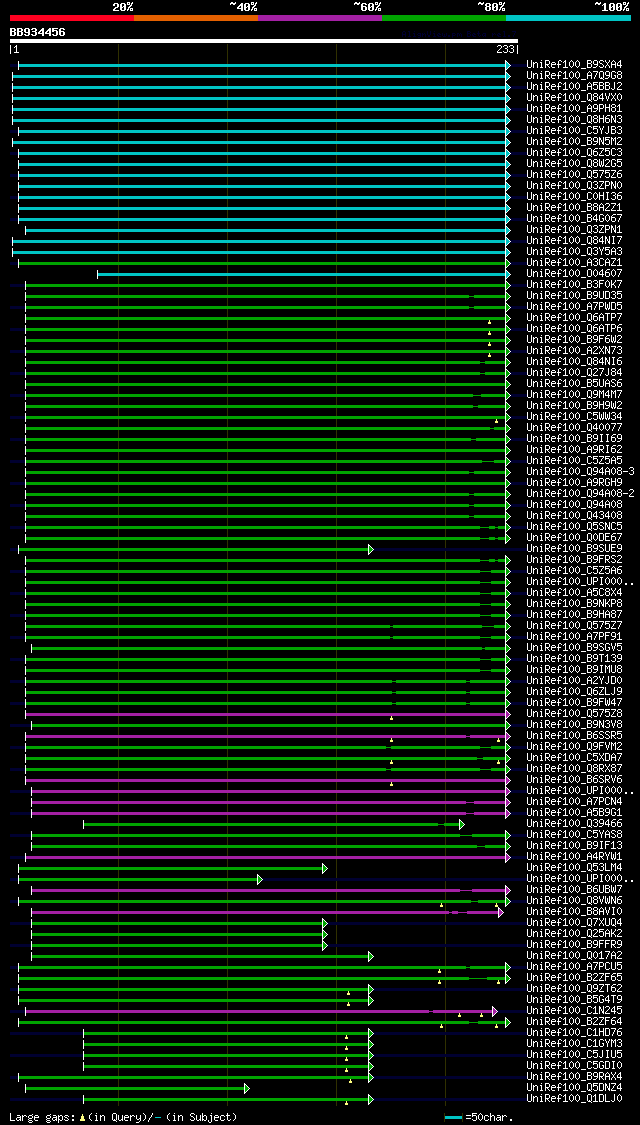640x1125 pixels.
Task: Select hit label UniRef100_B6SSR5
Action: pyautogui.click(x=574, y=735)
